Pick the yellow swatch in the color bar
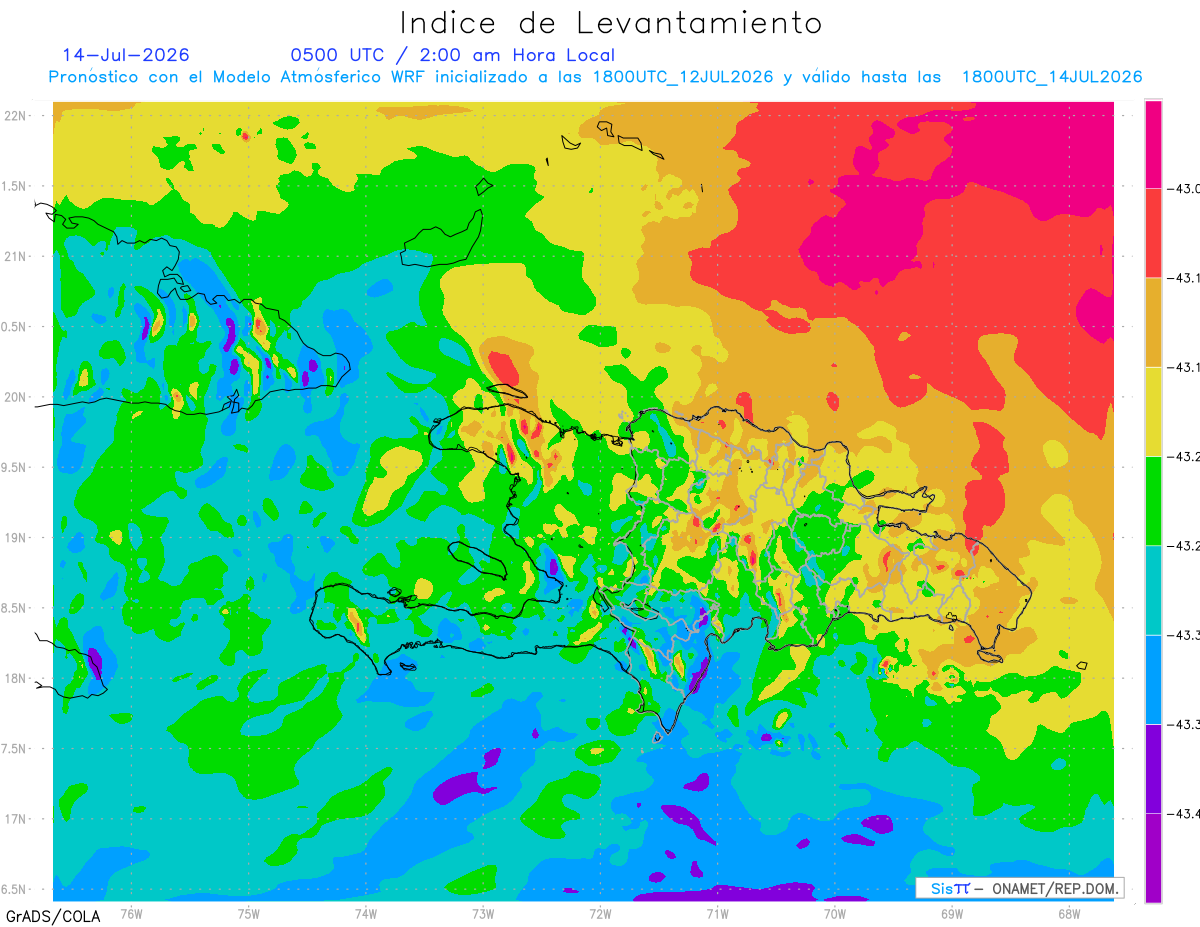The width and height of the screenshot is (1200, 927). tap(1153, 411)
